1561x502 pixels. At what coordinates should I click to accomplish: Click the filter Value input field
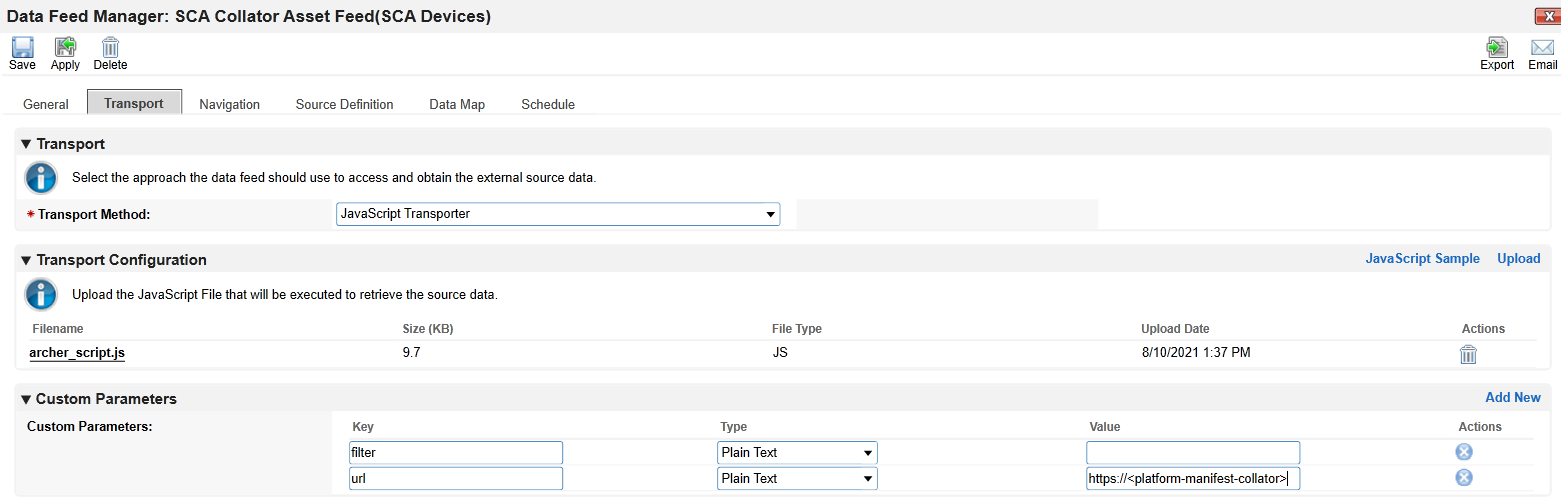coord(1193,452)
